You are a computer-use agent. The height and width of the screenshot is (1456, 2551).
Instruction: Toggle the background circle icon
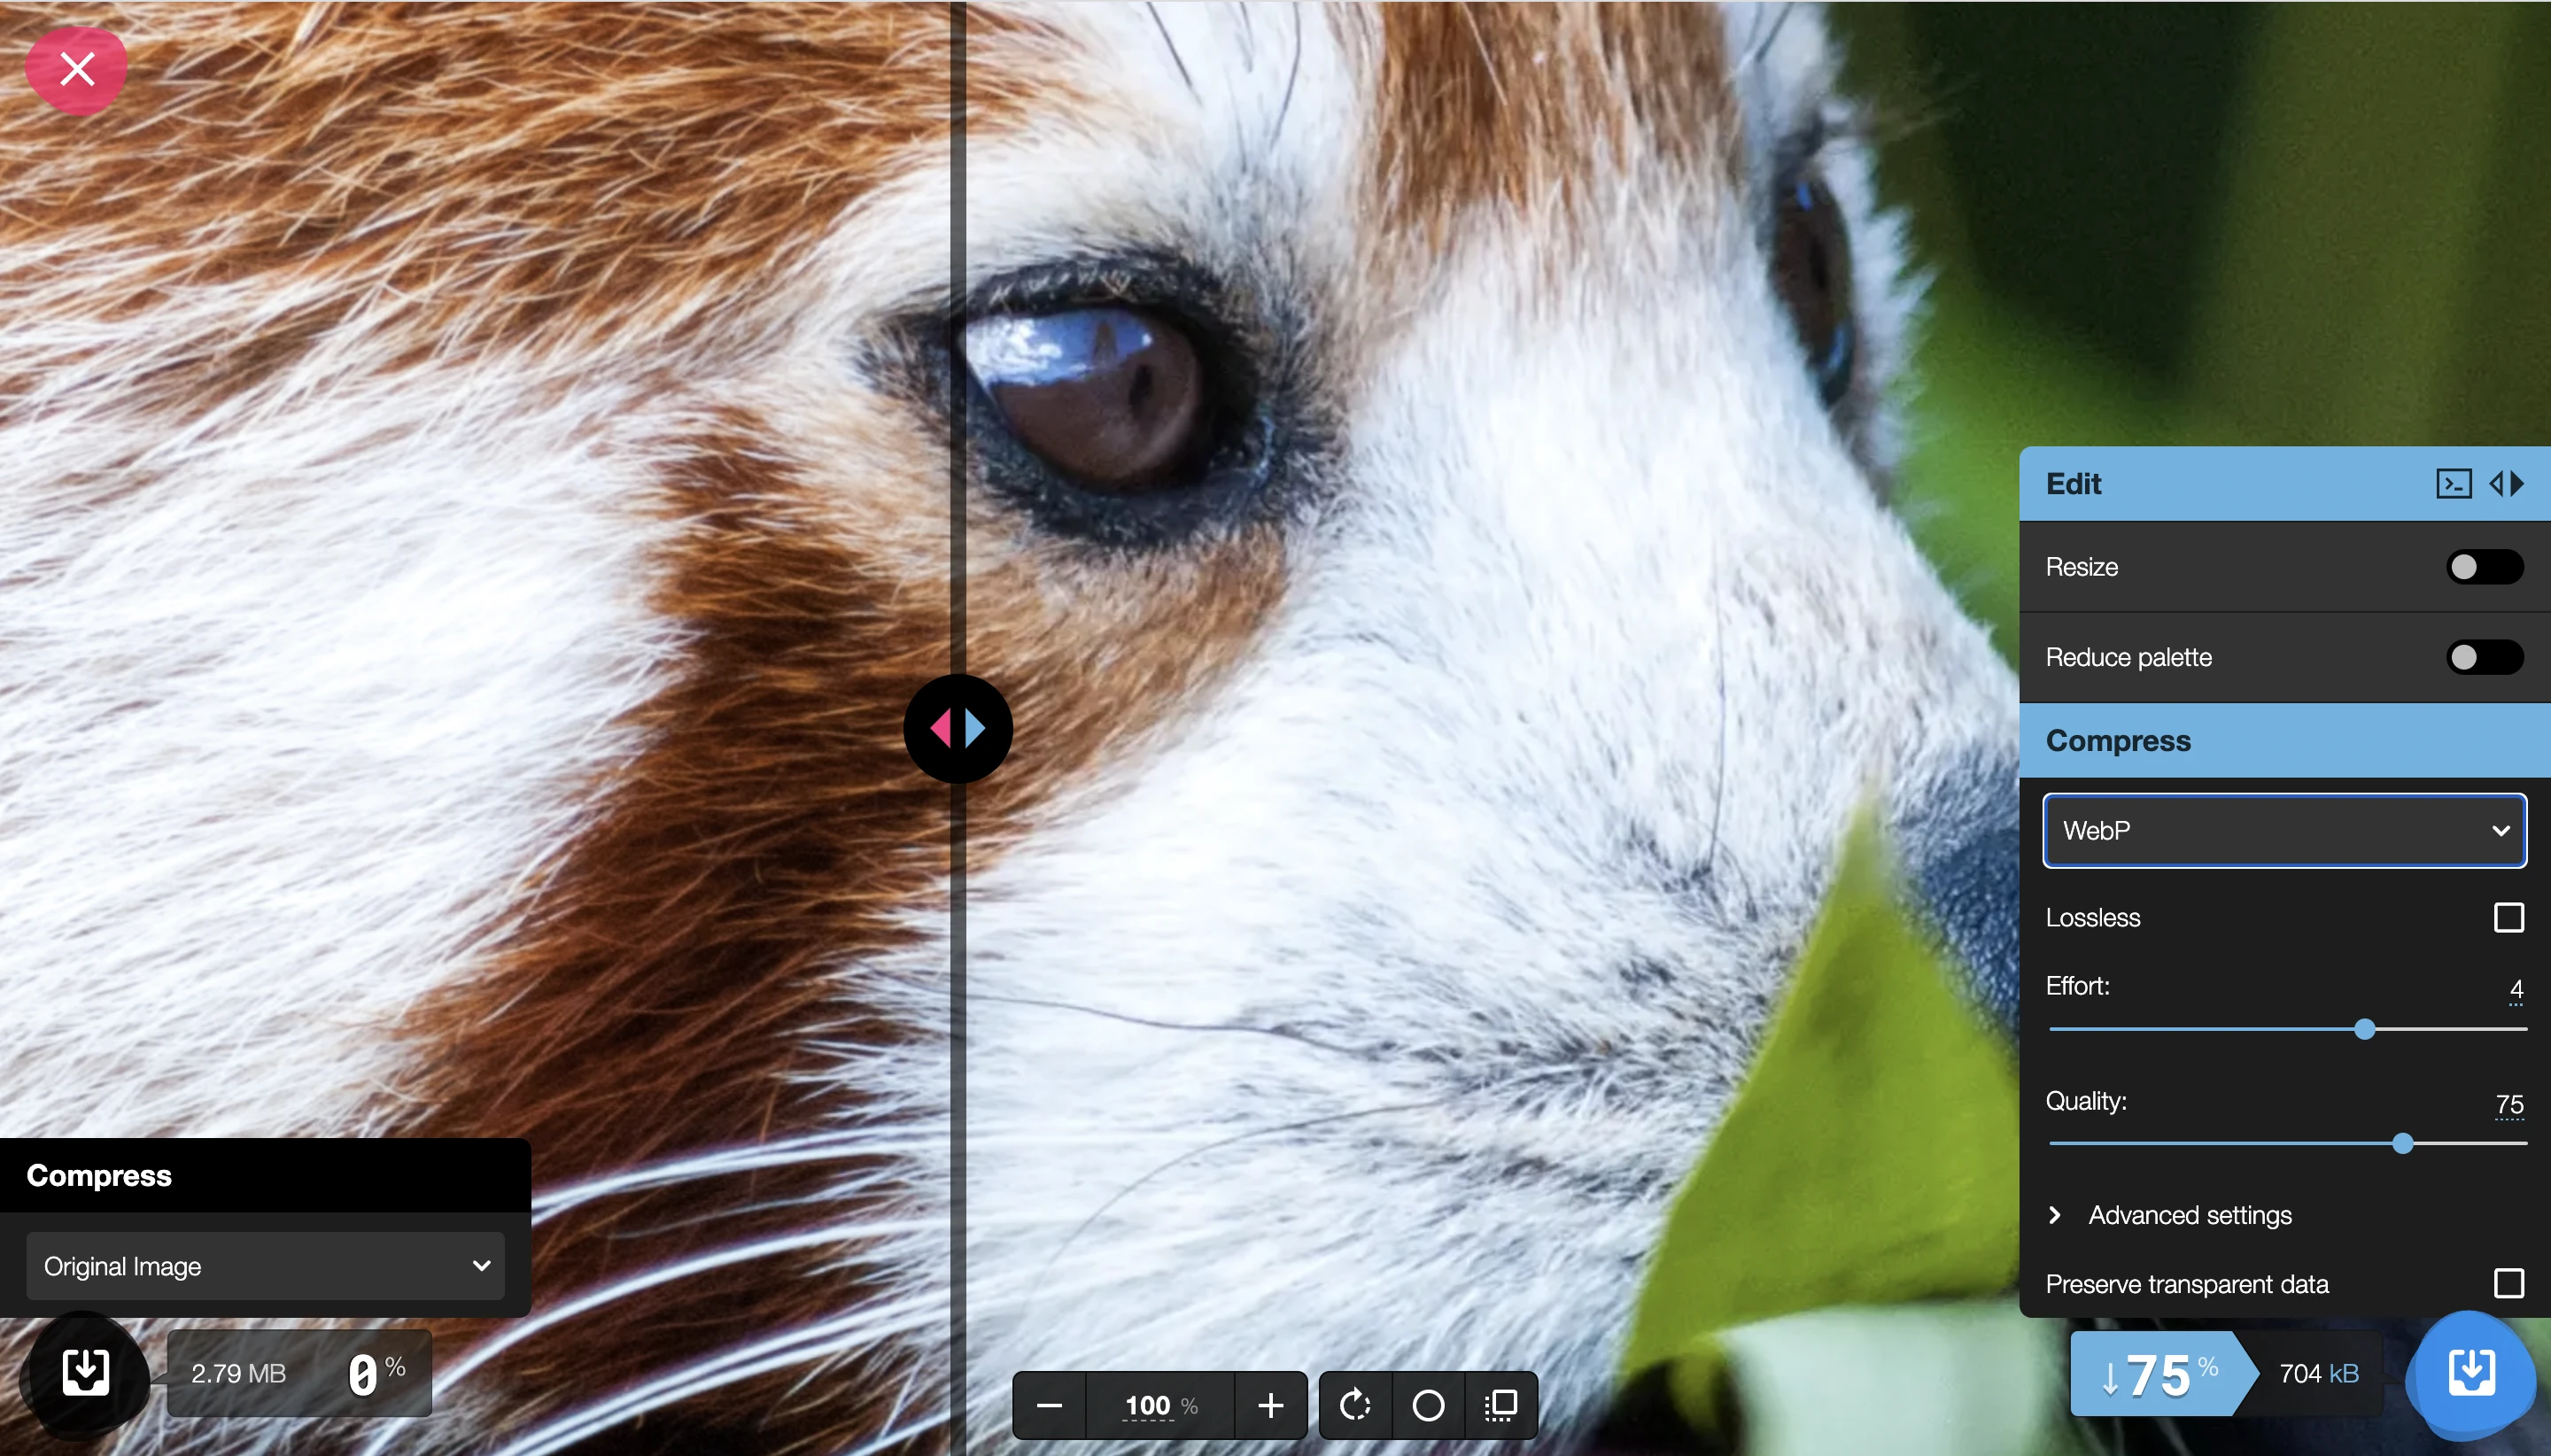coord(1428,1405)
